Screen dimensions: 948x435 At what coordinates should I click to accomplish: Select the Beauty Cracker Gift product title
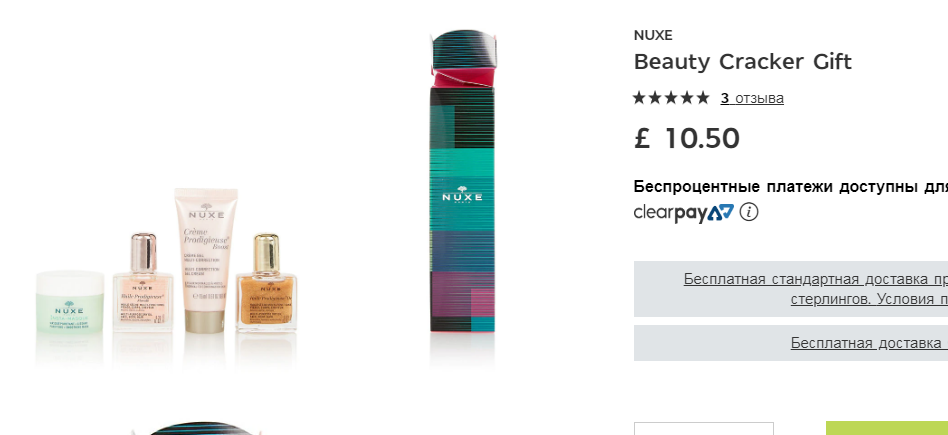742,62
